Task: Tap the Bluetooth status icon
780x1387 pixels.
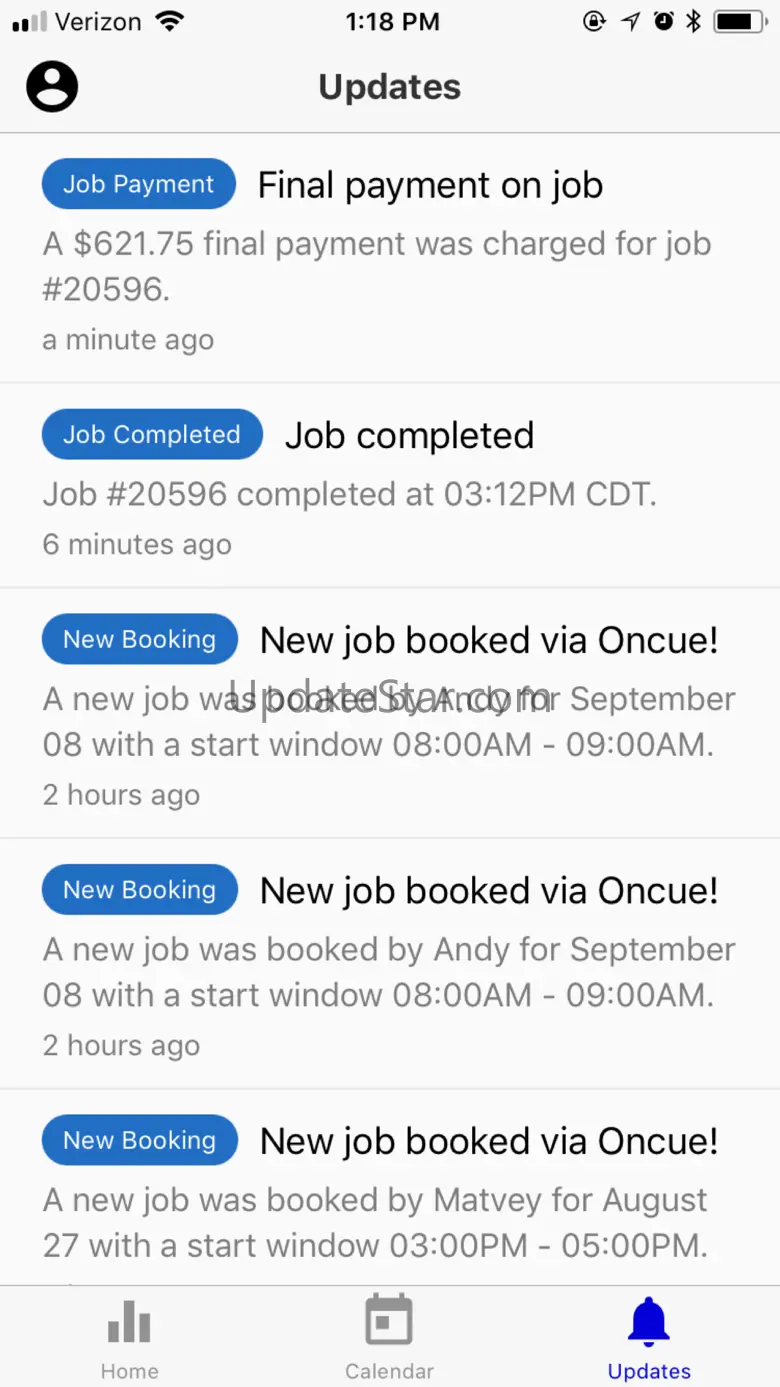Action: click(693, 21)
